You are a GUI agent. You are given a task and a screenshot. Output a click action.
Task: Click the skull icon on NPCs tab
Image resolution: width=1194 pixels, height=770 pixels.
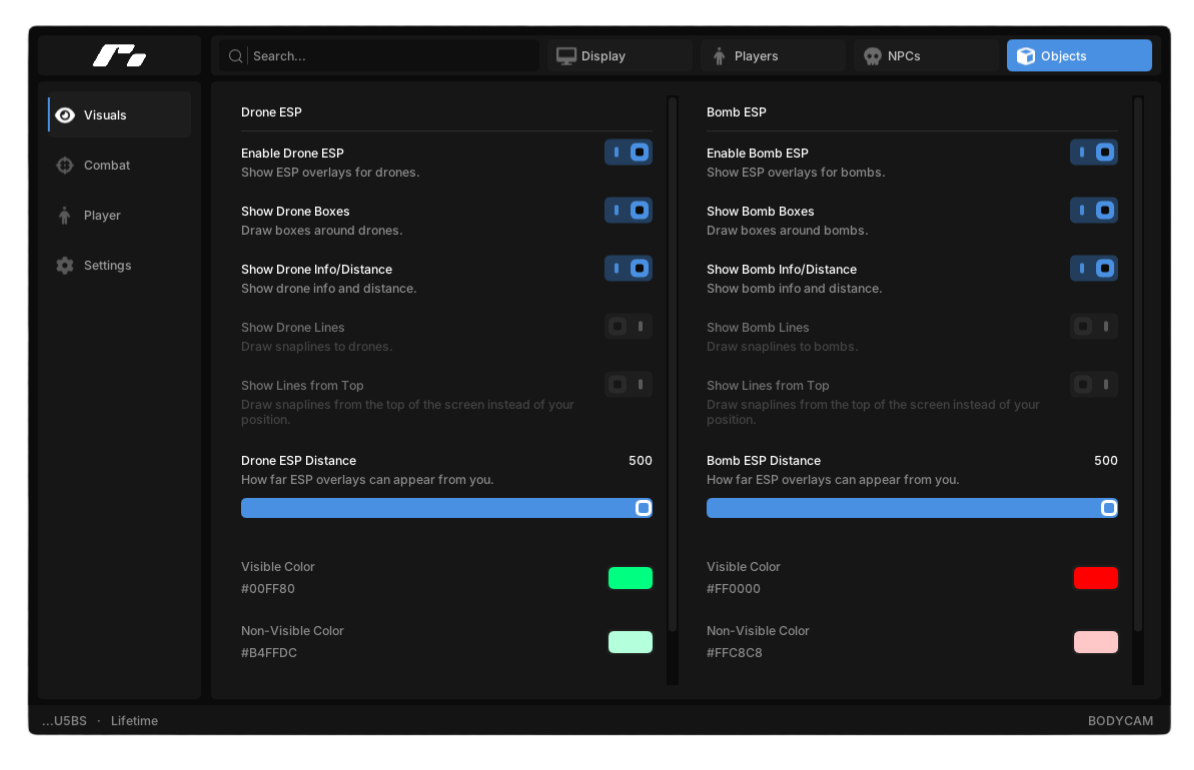coord(873,56)
